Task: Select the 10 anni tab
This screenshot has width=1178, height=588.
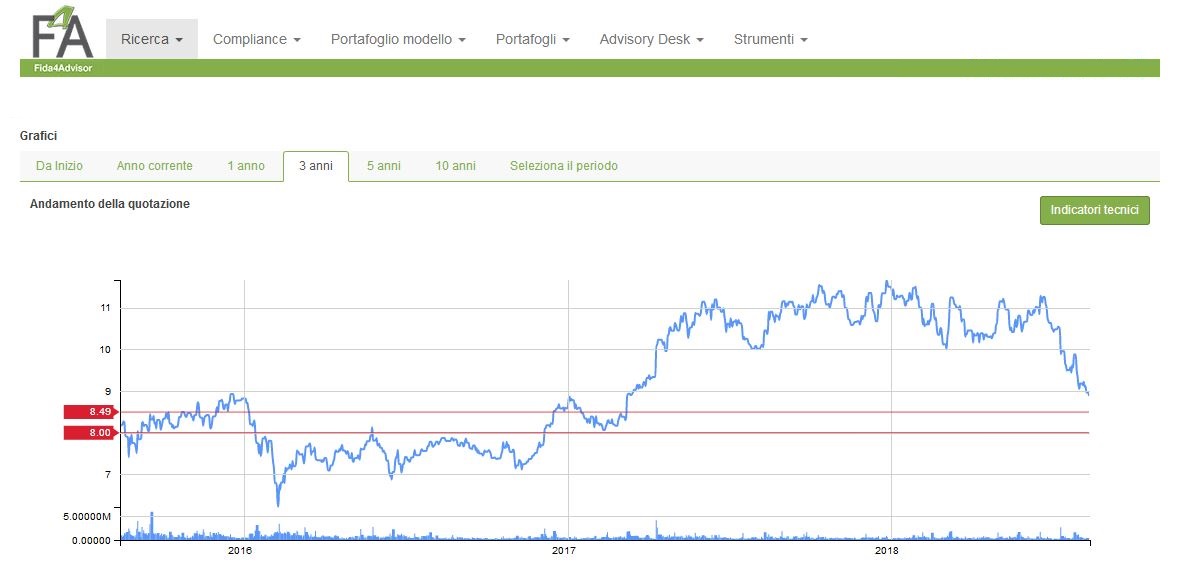Action: point(455,166)
